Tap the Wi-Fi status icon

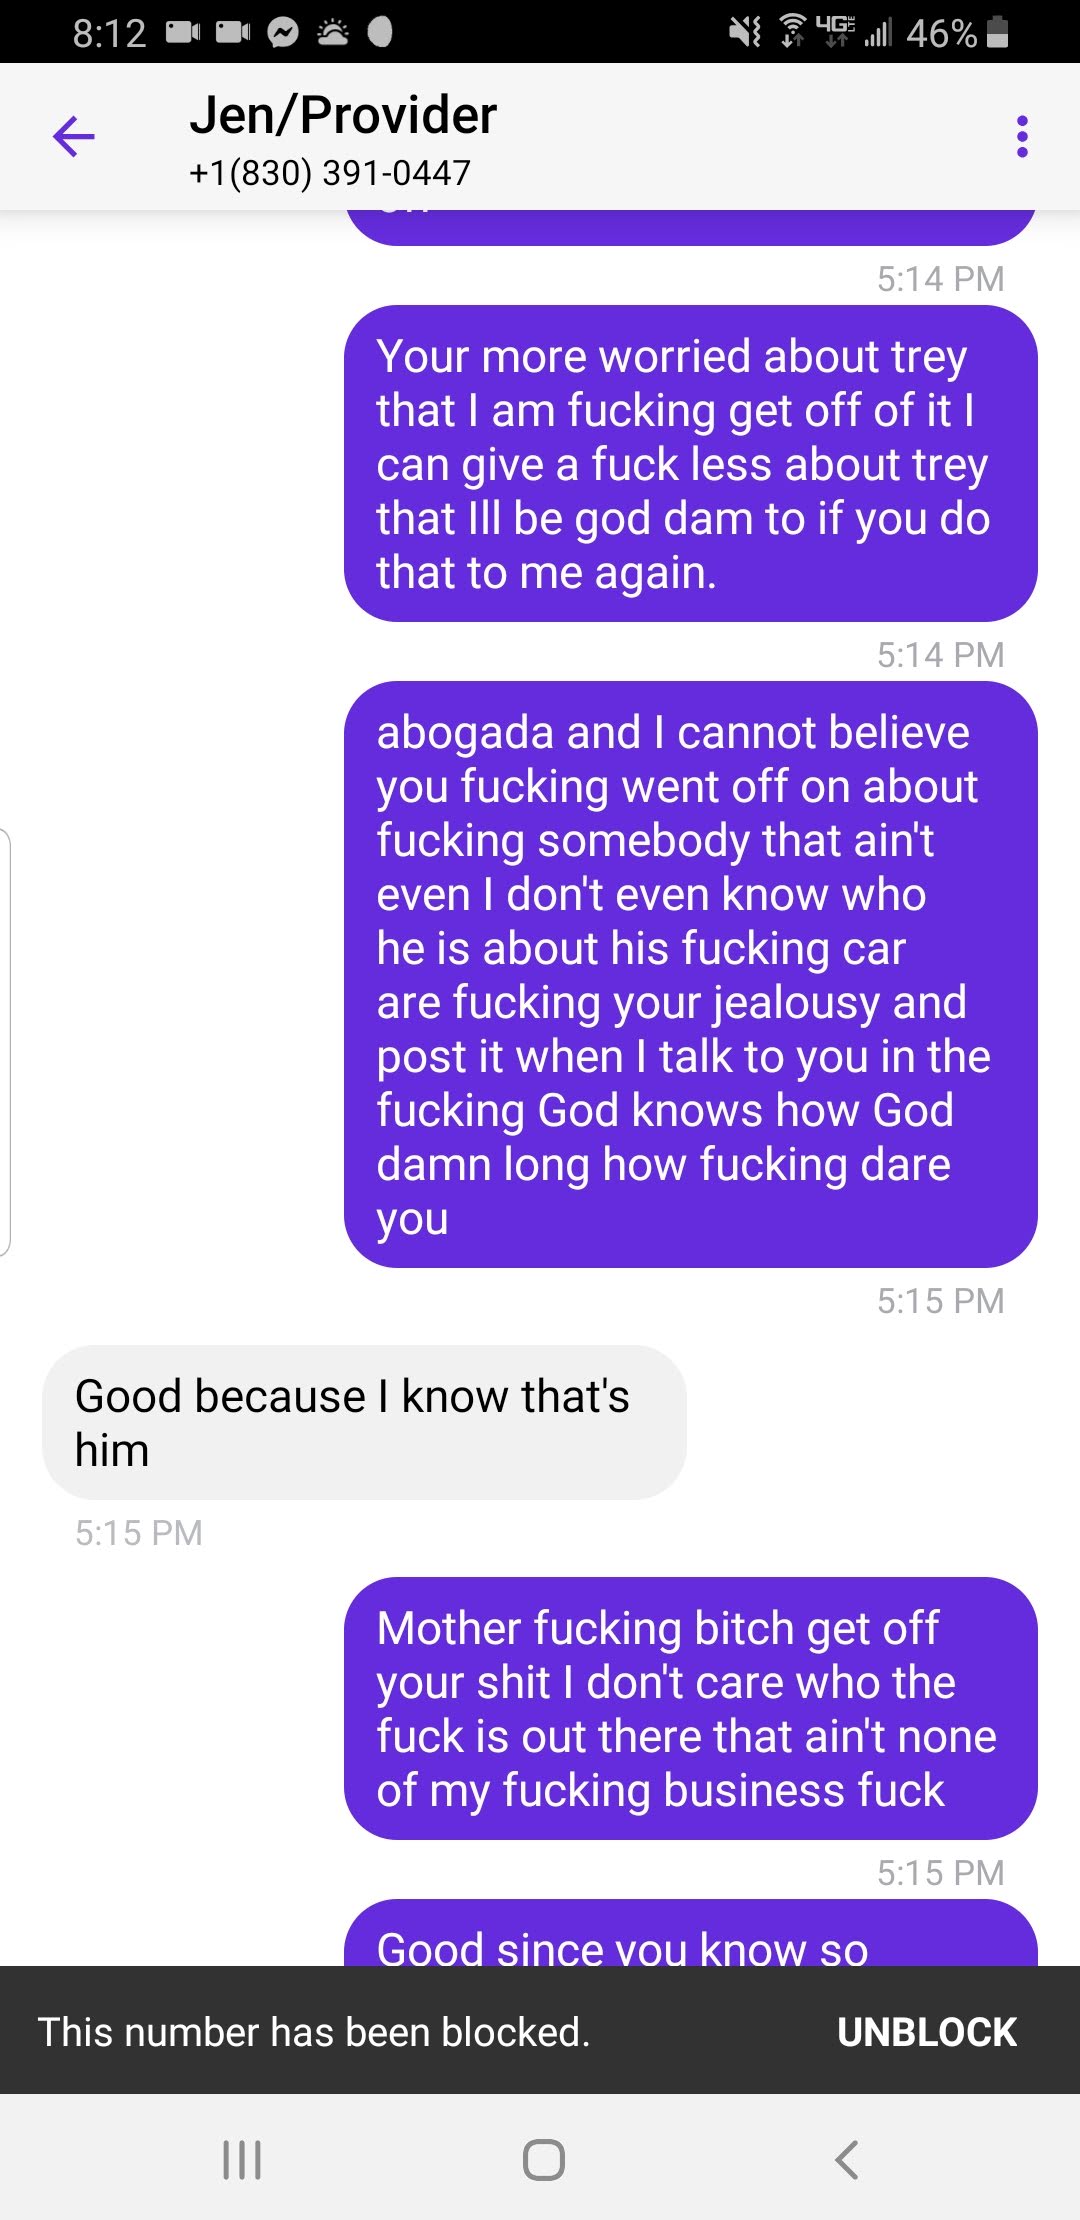792,32
